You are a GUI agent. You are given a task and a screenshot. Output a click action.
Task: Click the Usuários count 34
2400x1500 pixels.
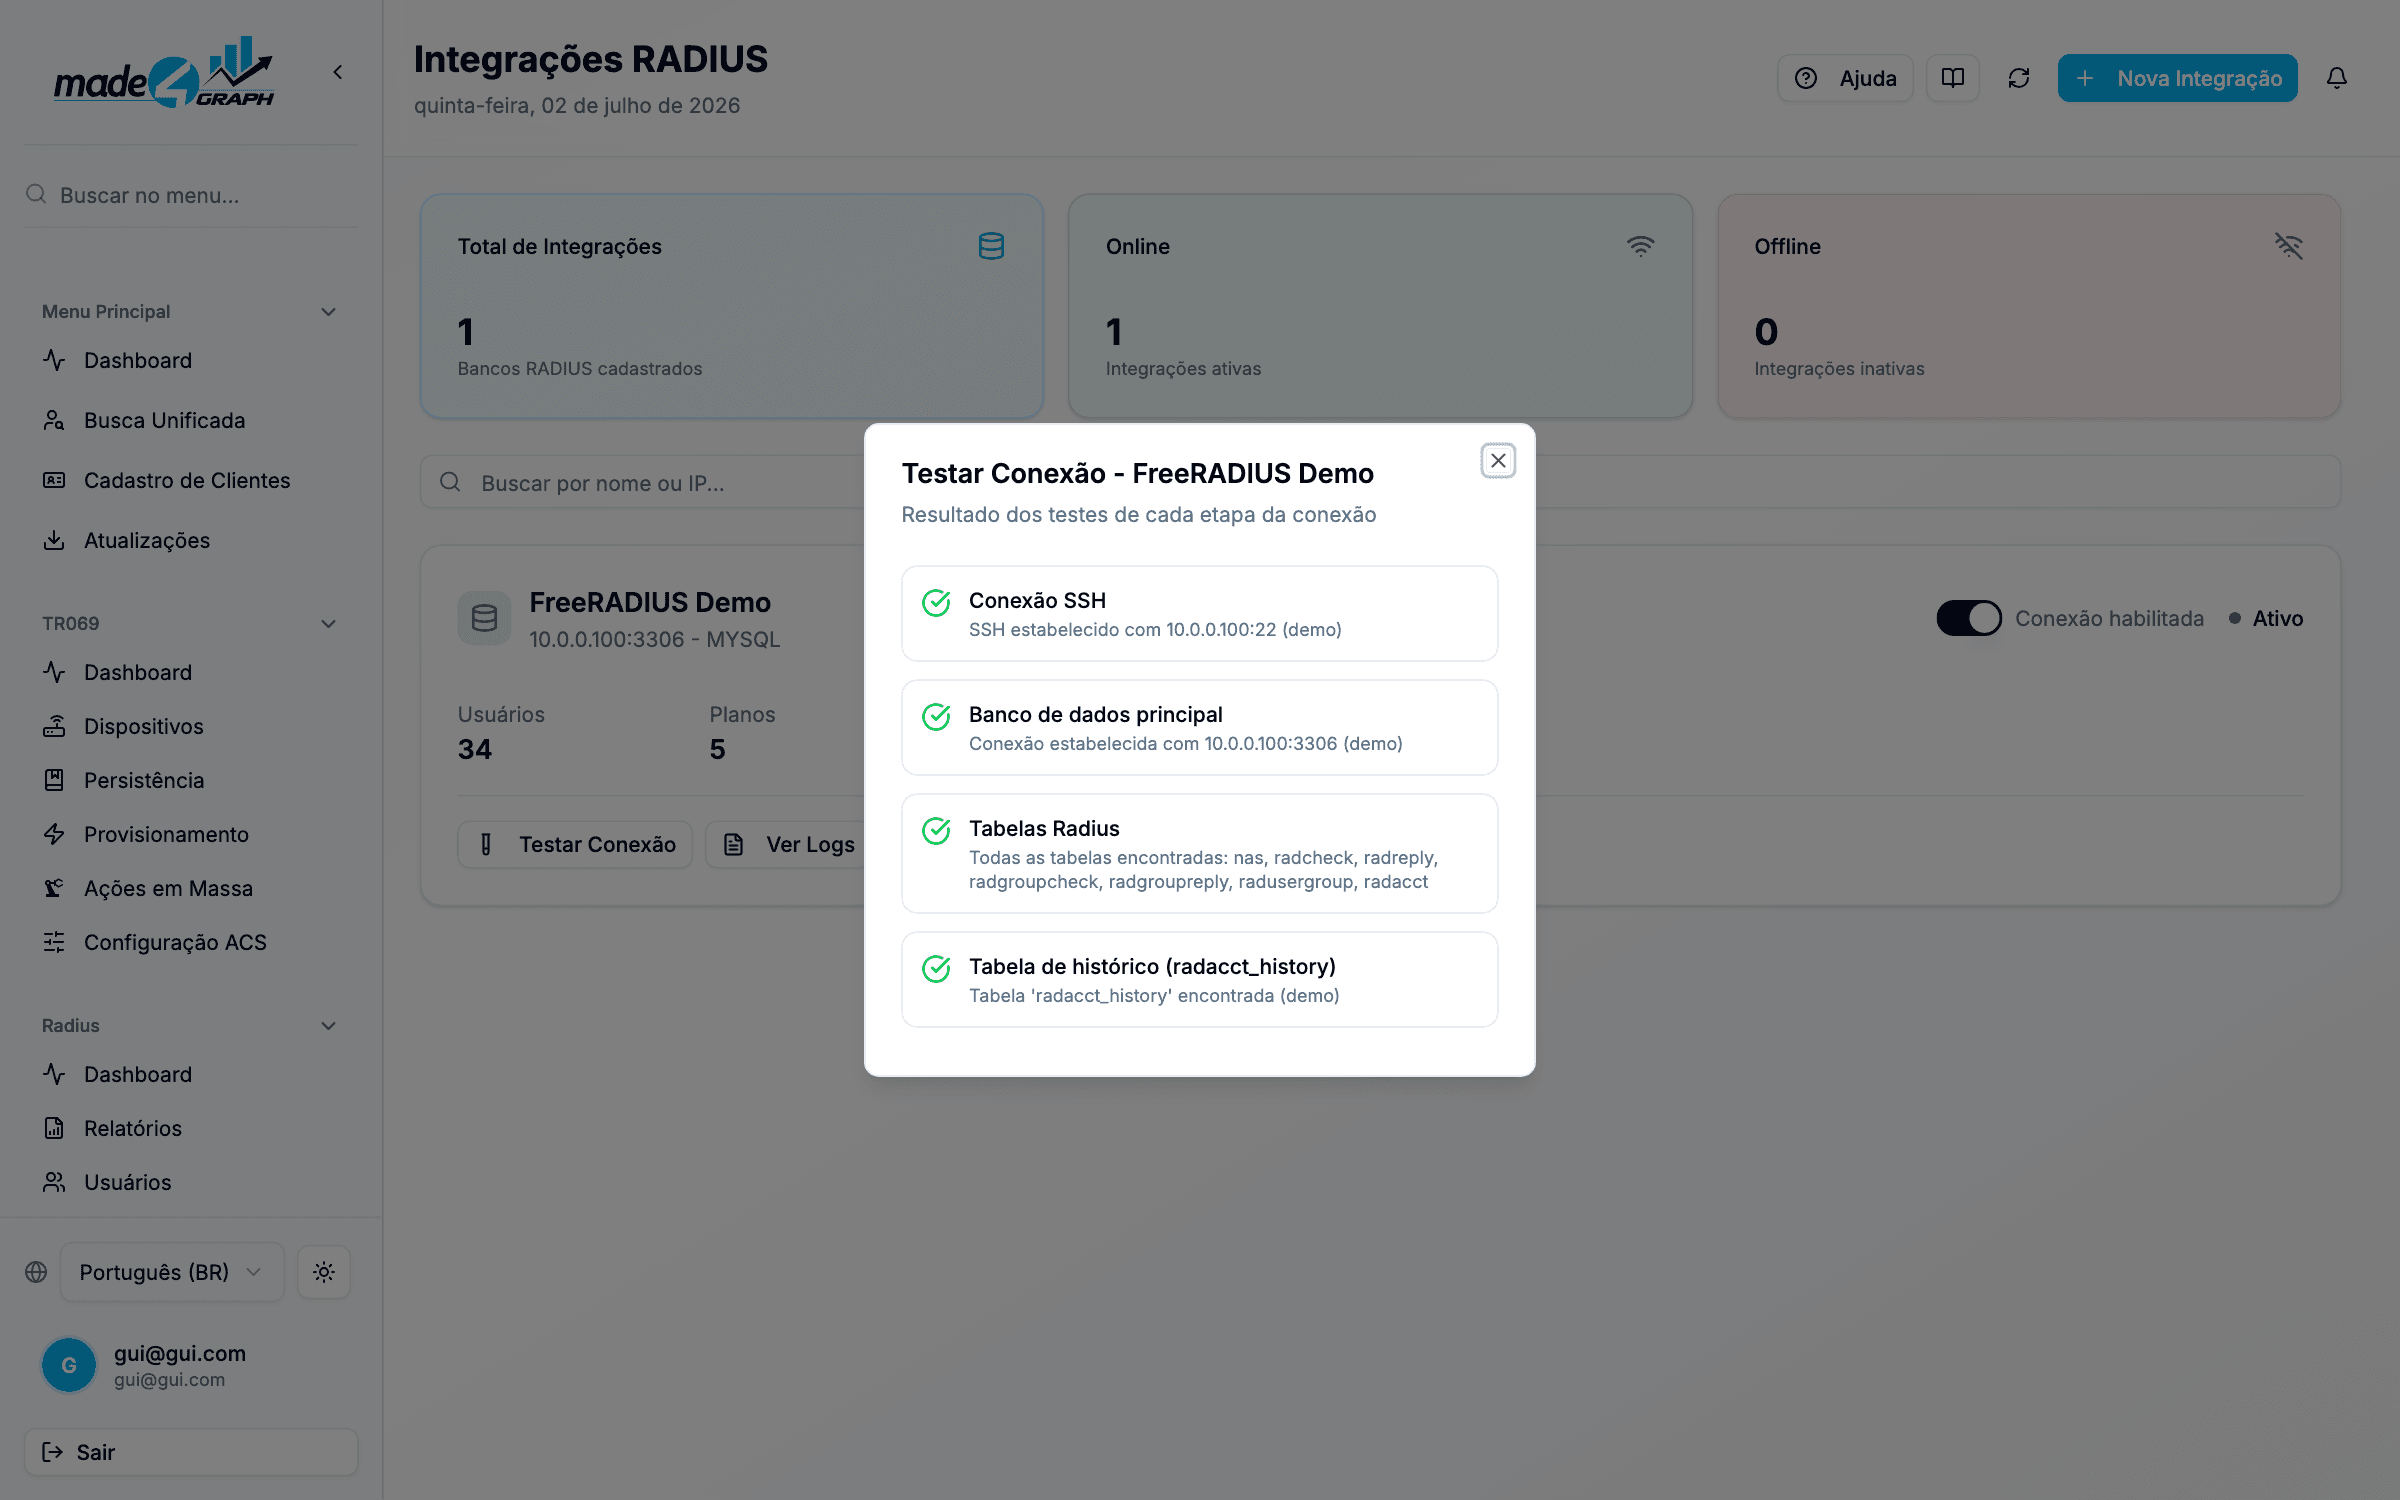coord(475,749)
